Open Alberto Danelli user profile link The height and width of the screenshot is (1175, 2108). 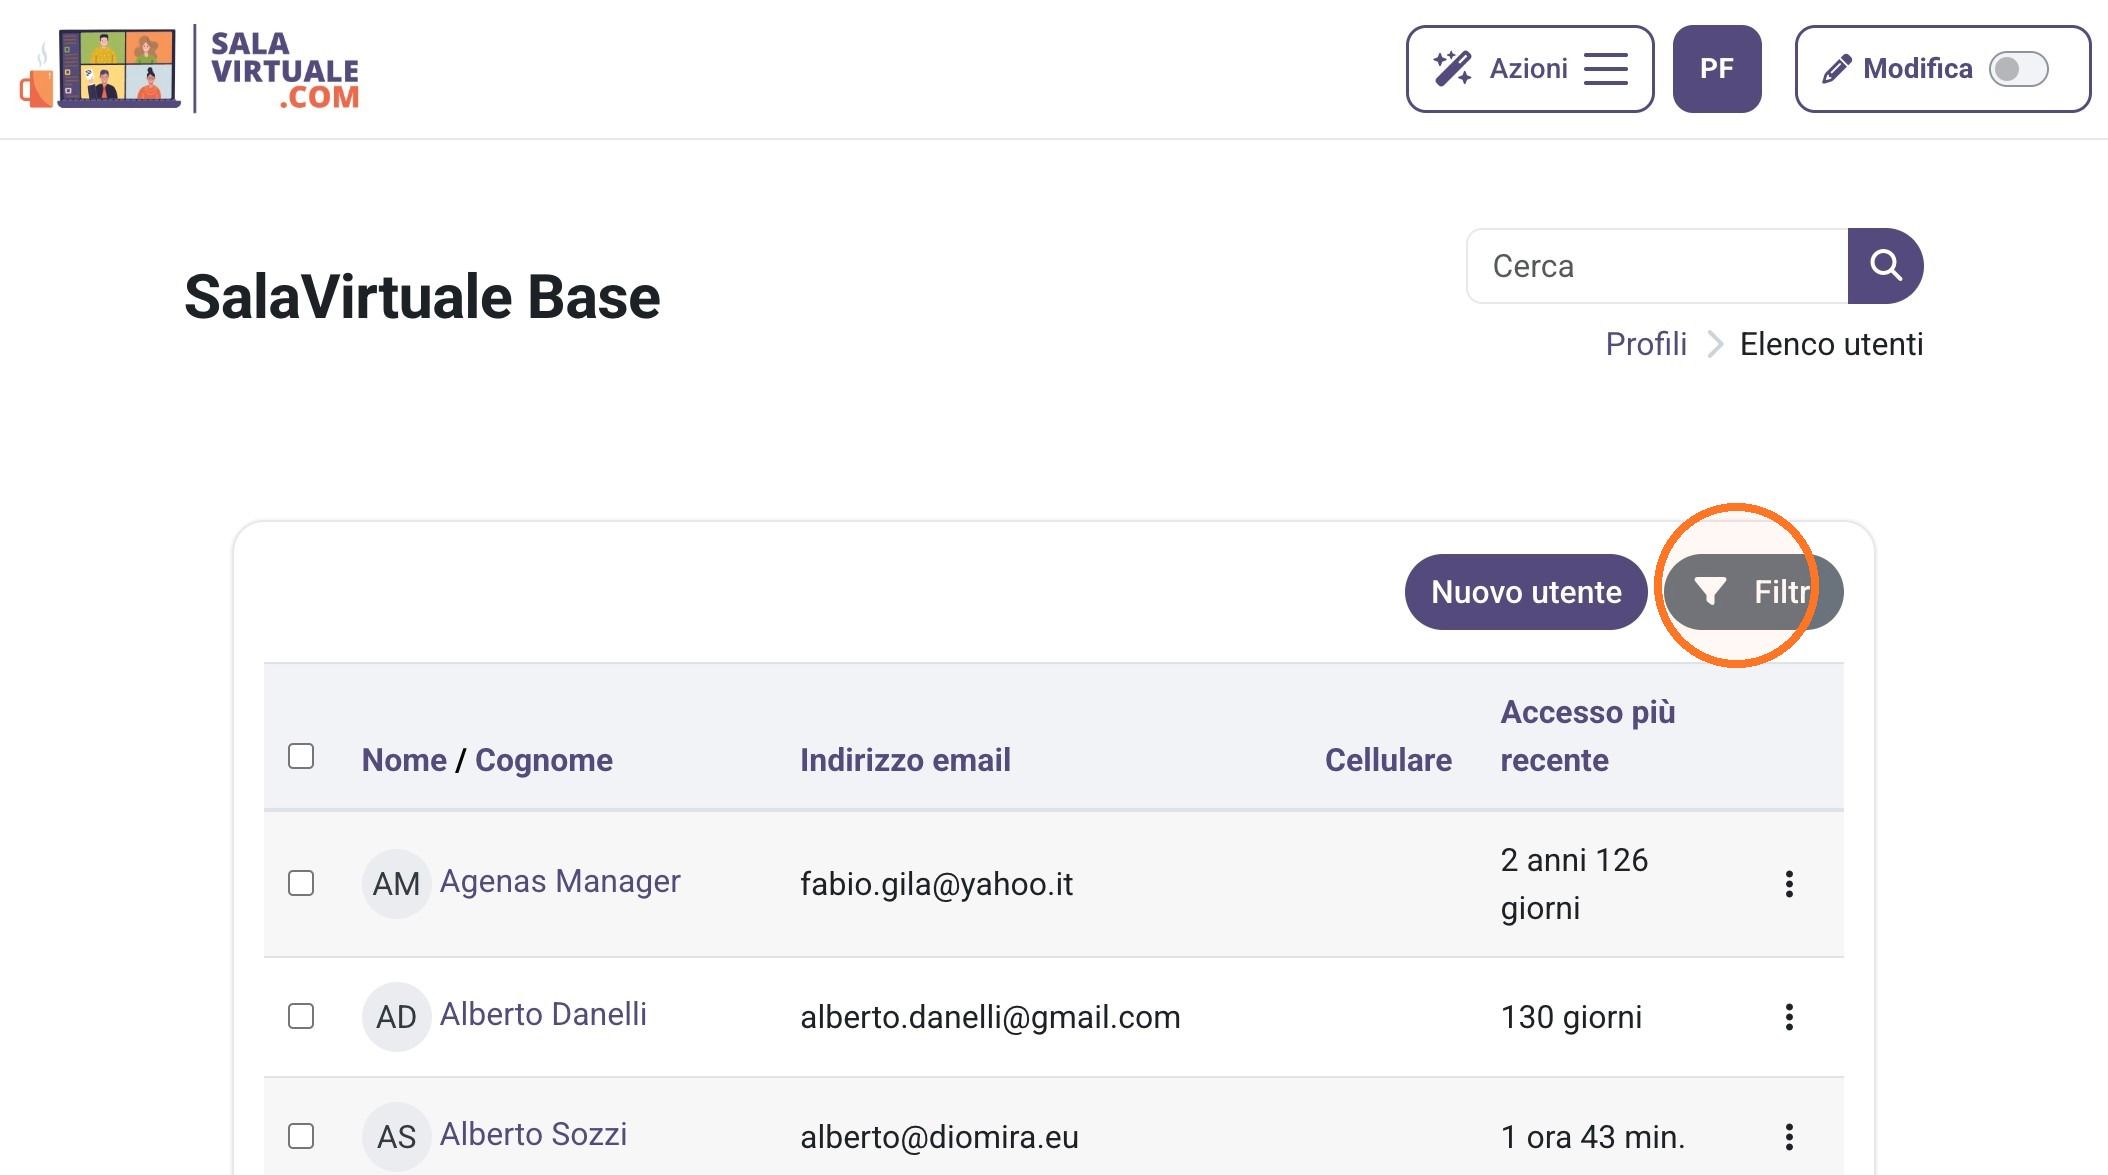tap(543, 1014)
